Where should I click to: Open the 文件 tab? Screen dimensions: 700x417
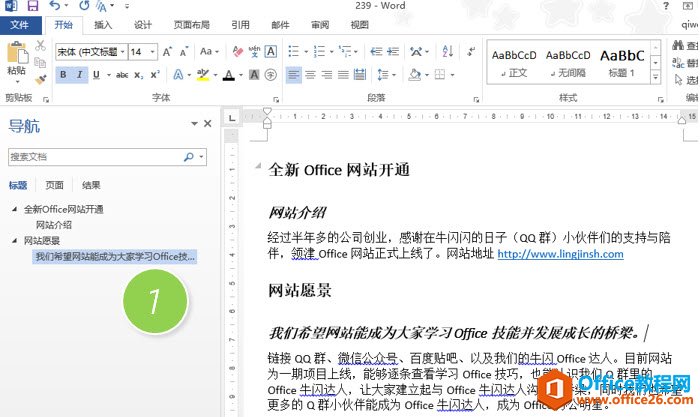(x=20, y=25)
